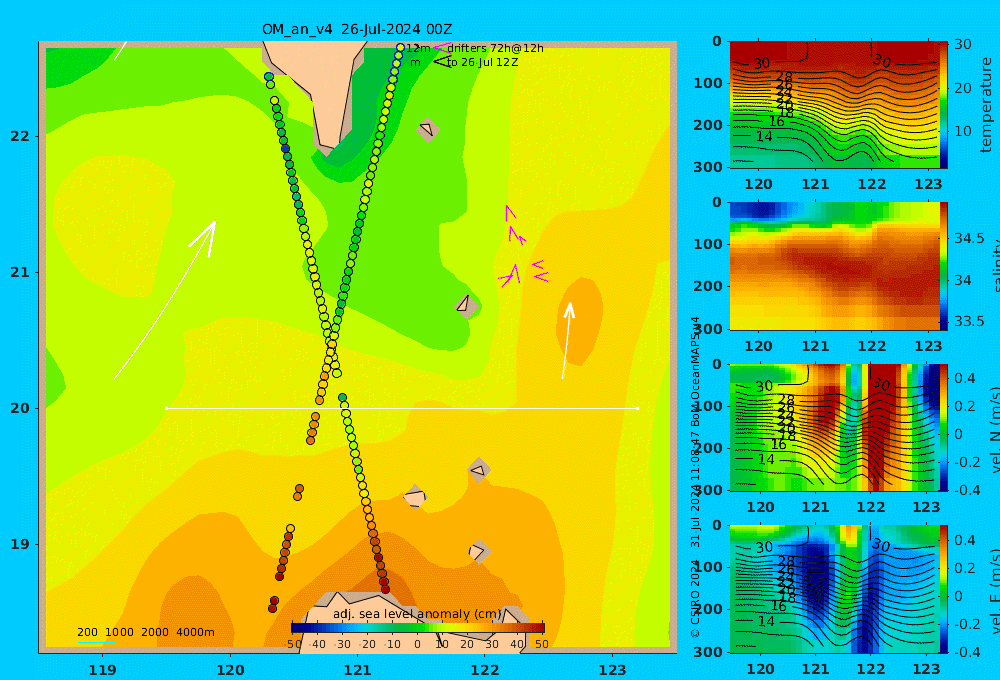The image size is (1000, 680).
Task: Click the vel. E color scale bar
Action: [943, 589]
